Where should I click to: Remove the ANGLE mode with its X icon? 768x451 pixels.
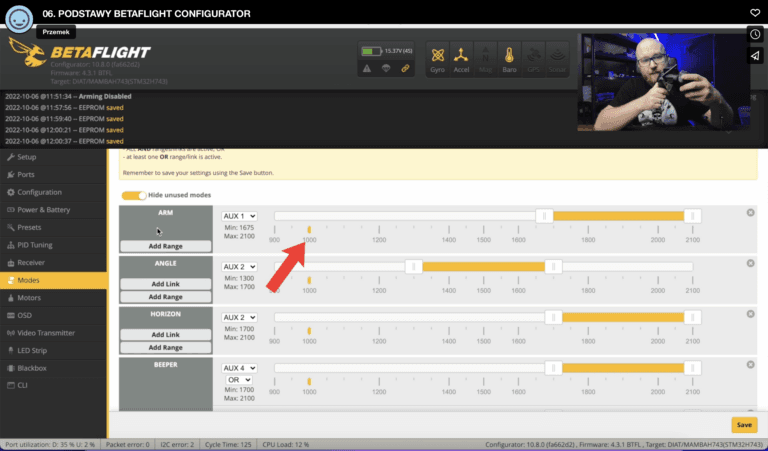[x=750, y=263]
